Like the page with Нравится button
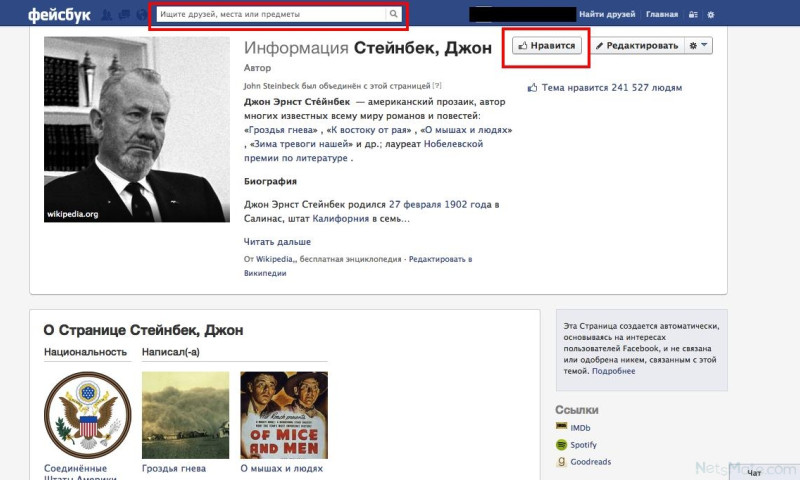800x480 pixels. 546,45
